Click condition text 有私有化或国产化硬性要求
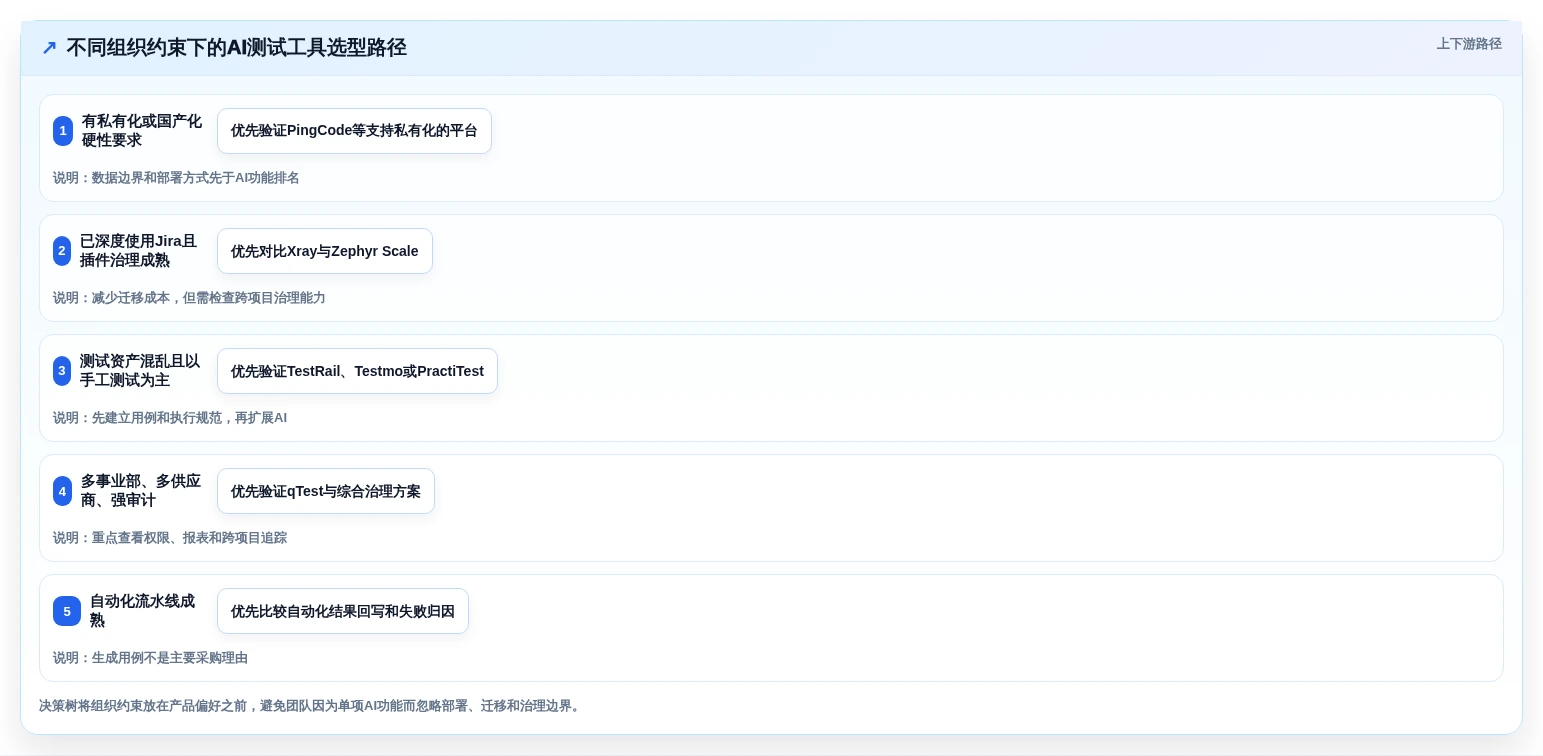Viewport: 1543px width, 756px height. coord(142,131)
